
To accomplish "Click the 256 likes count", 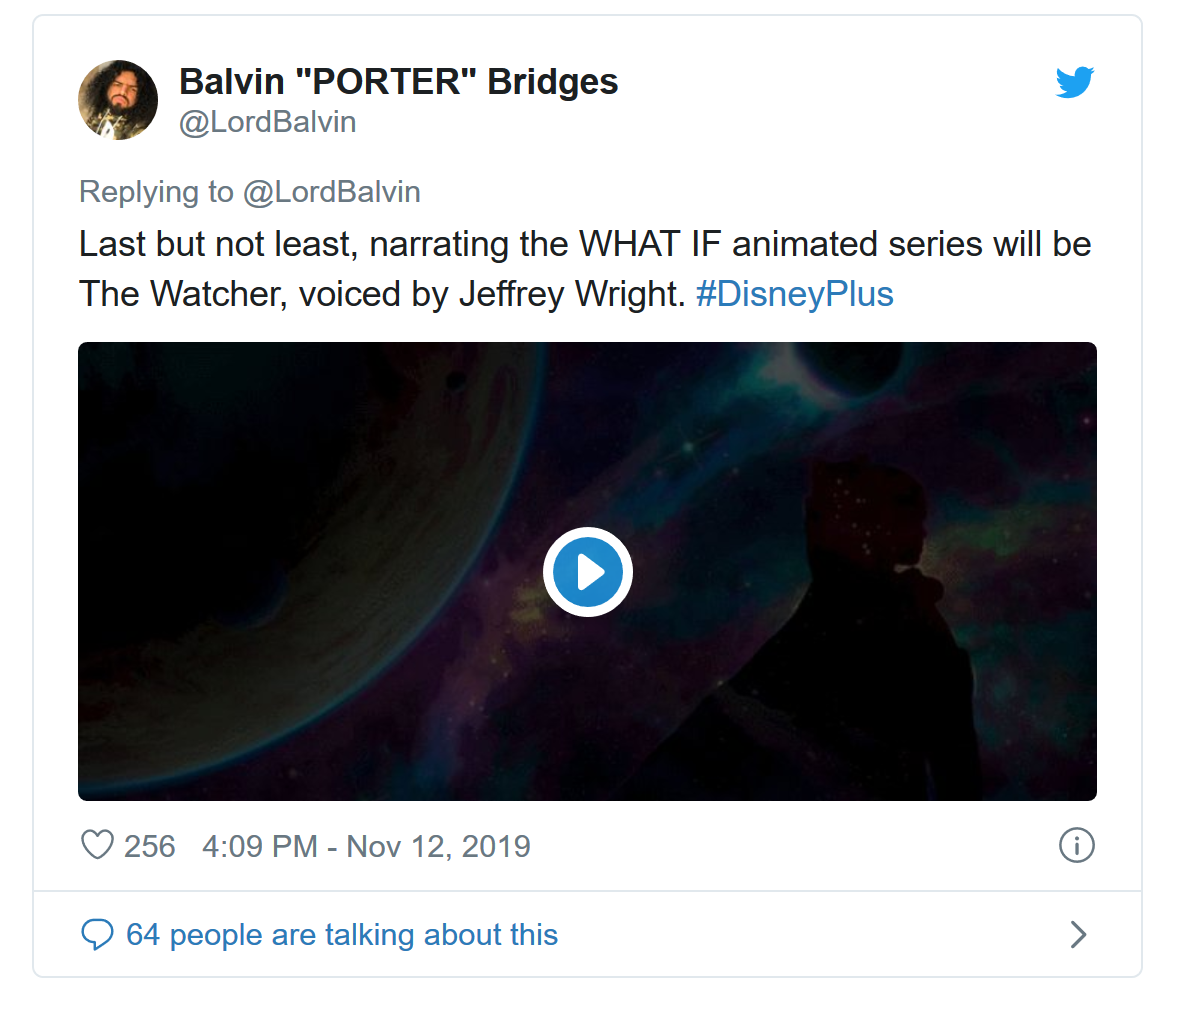I will [x=149, y=847].
